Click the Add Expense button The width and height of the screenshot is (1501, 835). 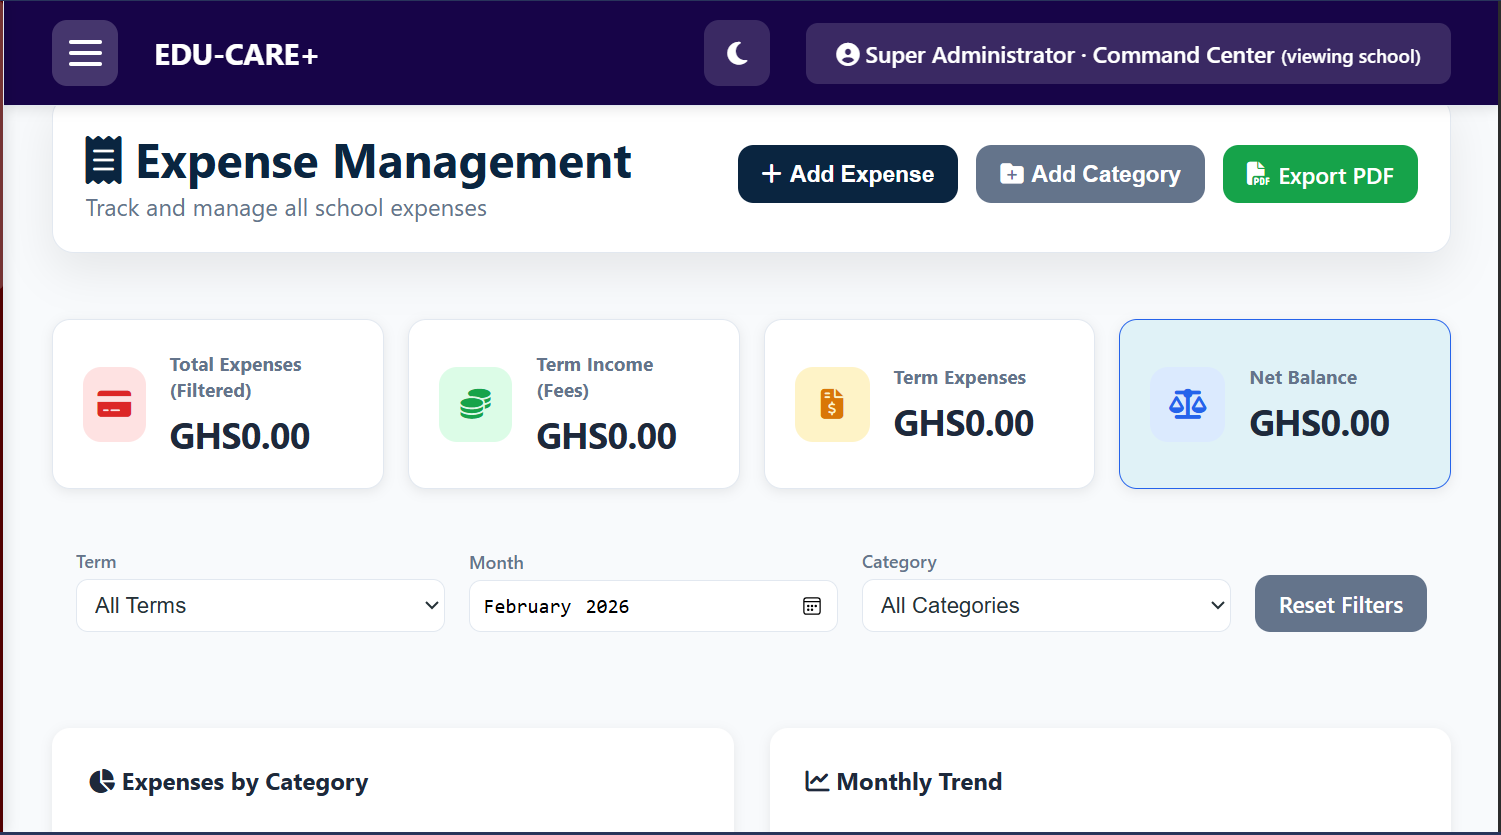coord(848,174)
